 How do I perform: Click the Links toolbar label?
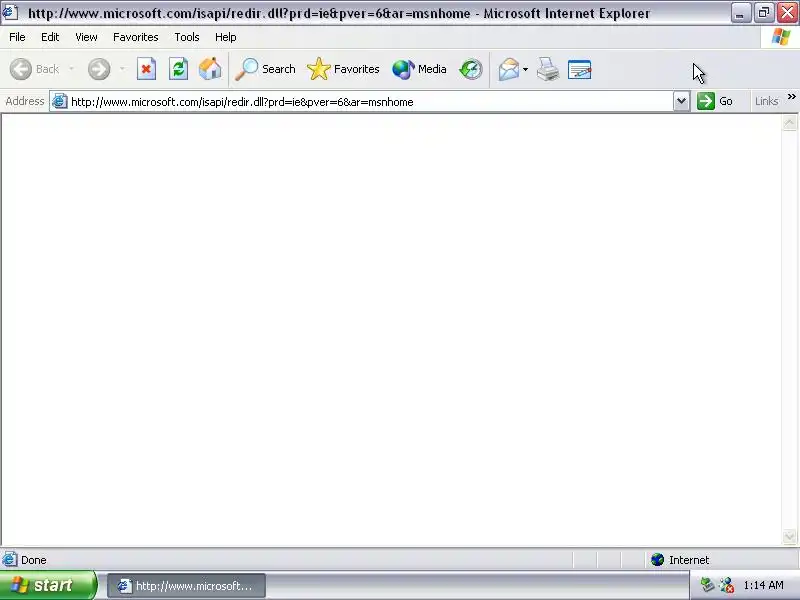coord(766,101)
